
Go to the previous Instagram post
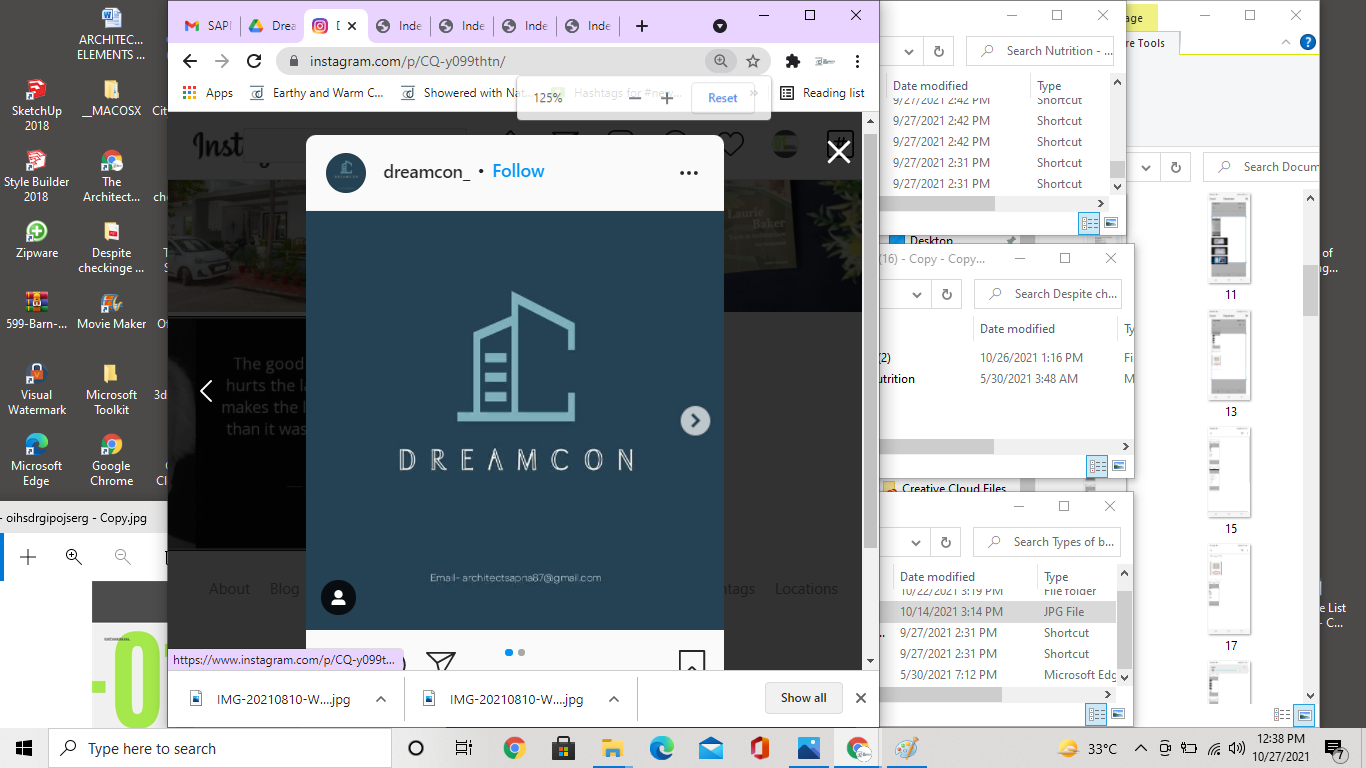click(x=206, y=391)
